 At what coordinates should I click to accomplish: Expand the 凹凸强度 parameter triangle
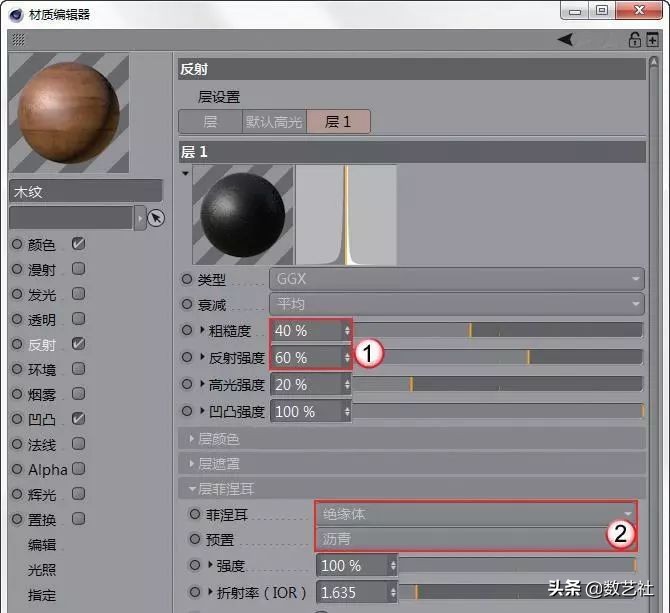click(202, 411)
